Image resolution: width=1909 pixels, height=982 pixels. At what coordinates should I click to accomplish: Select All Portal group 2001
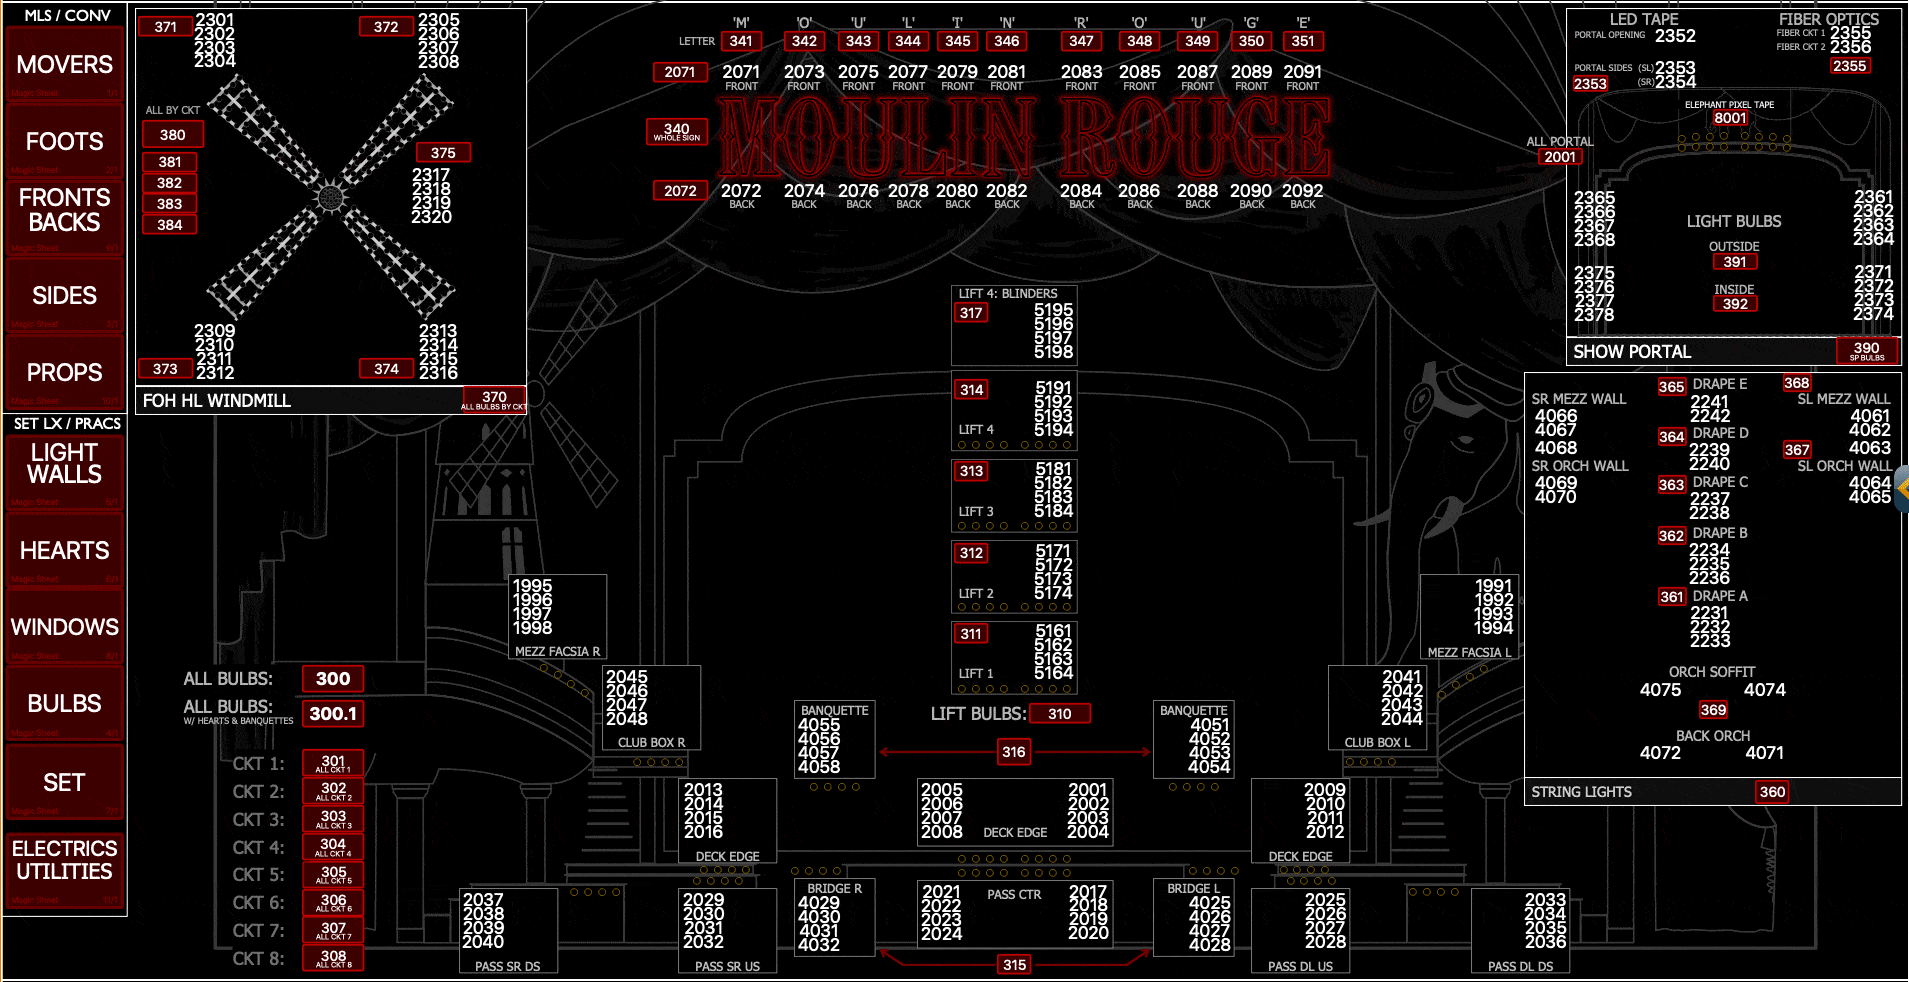pos(1560,157)
